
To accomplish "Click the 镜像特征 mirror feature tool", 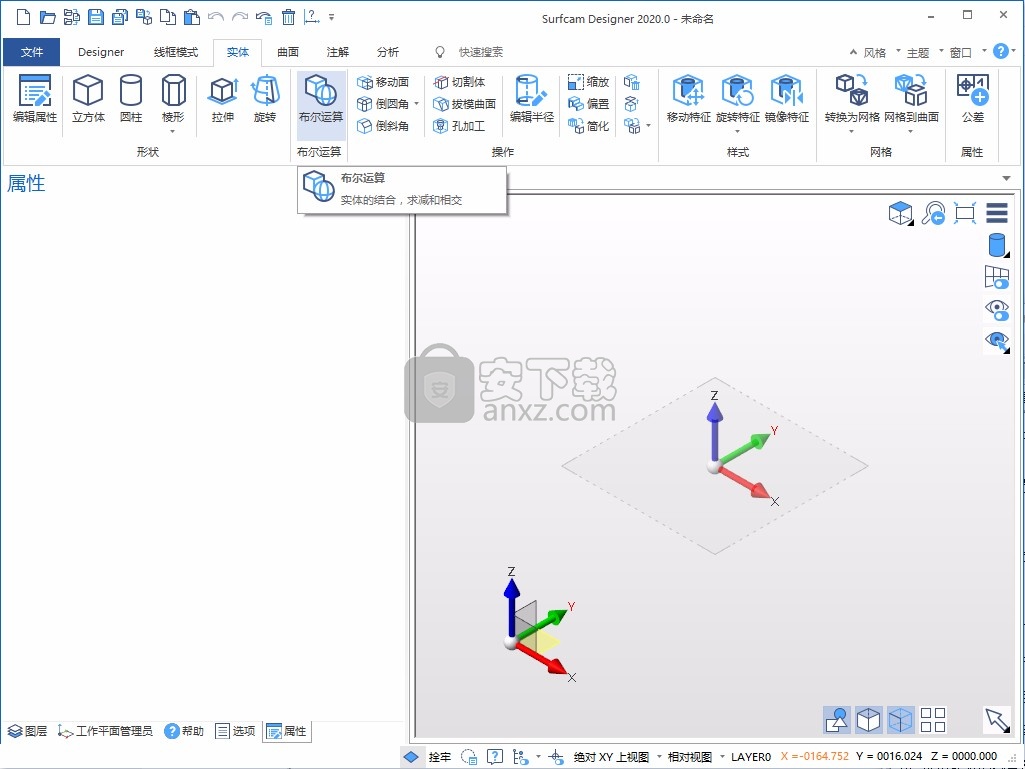I will (786, 99).
